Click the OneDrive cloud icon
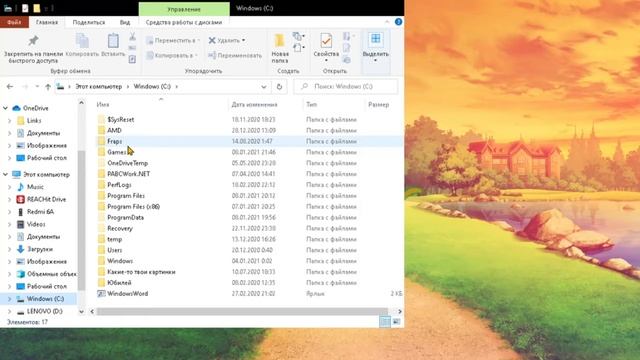Image resolution: width=640 pixels, height=360 pixels. (x=16, y=108)
